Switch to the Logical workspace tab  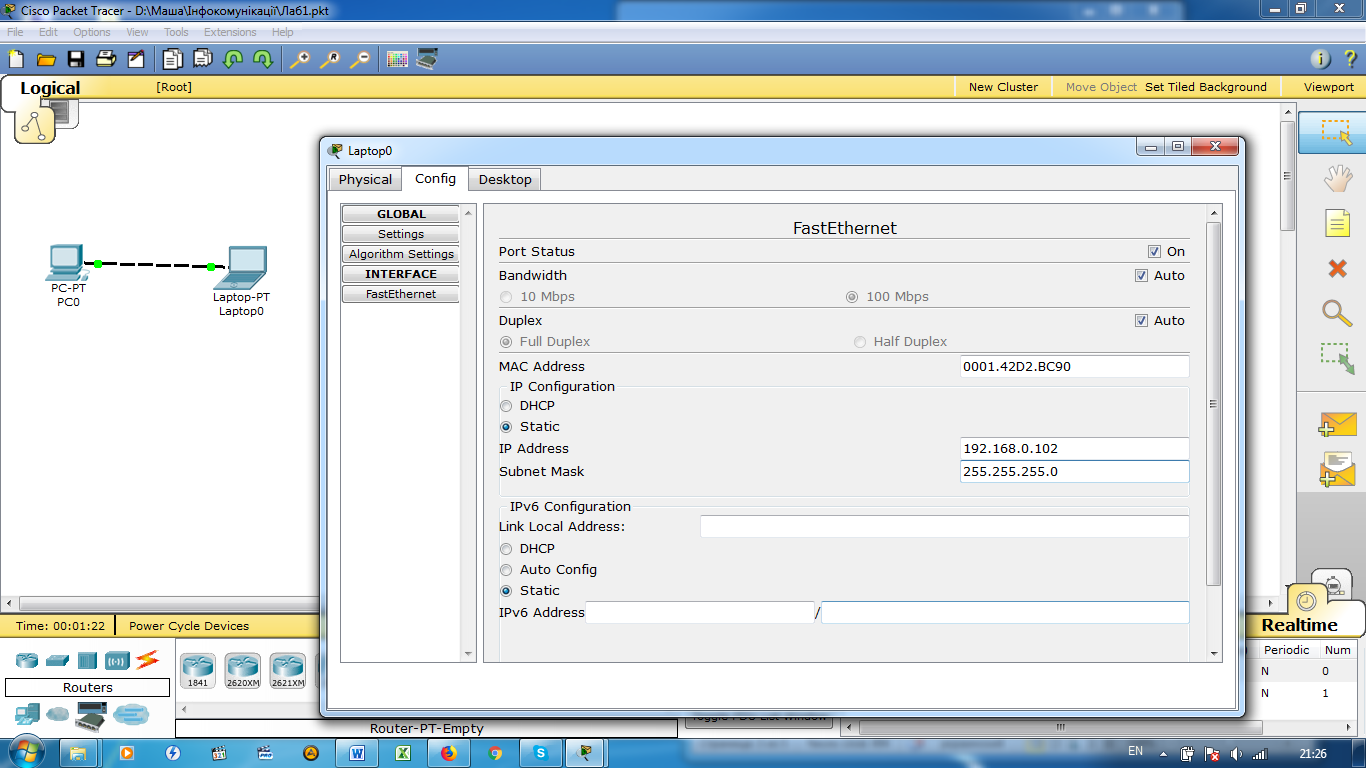click(50, 88)
